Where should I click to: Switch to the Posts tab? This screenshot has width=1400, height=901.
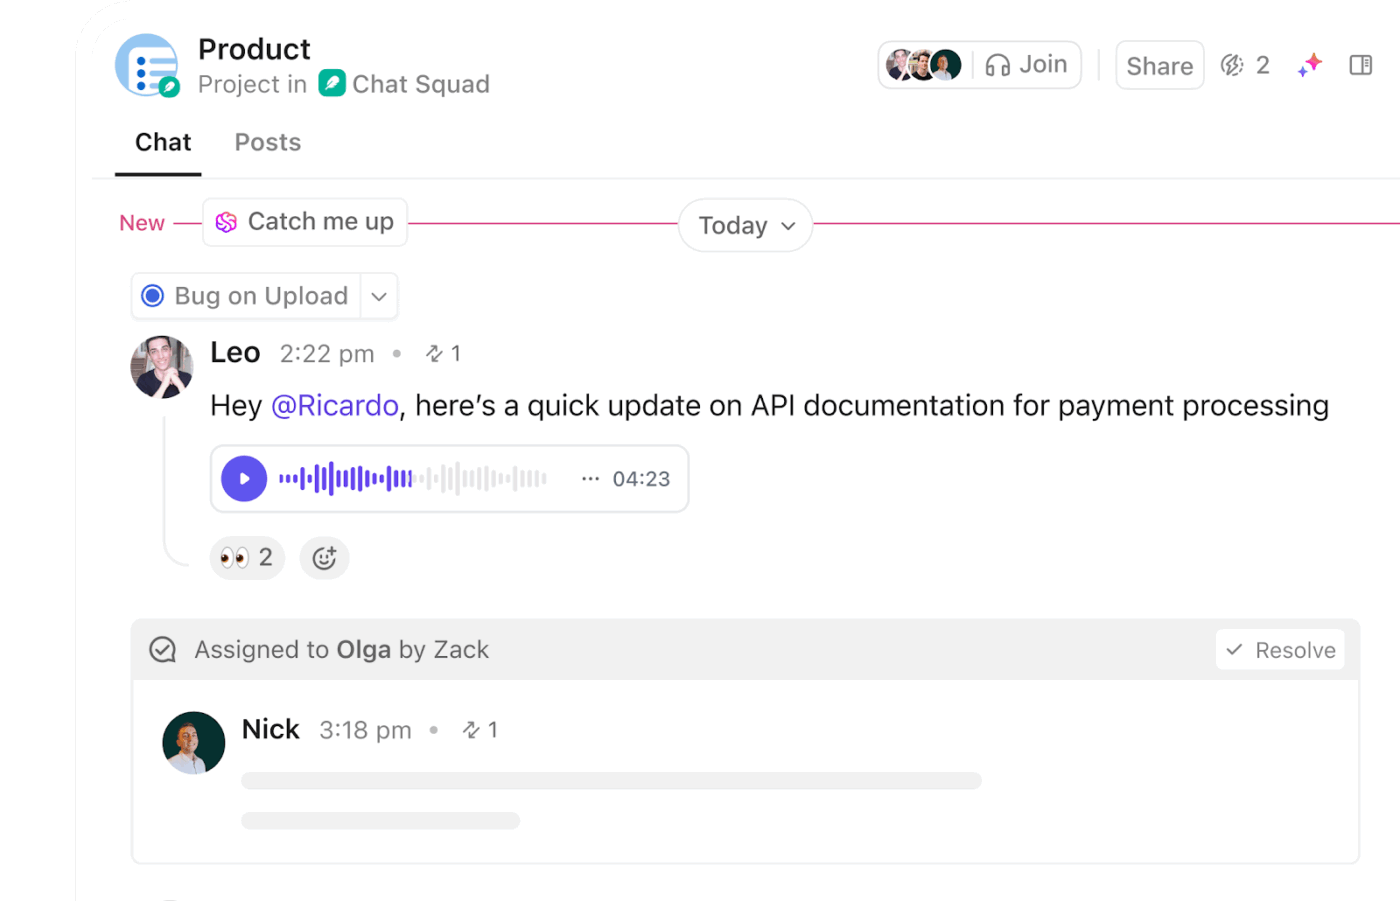(x=267, y=142)
